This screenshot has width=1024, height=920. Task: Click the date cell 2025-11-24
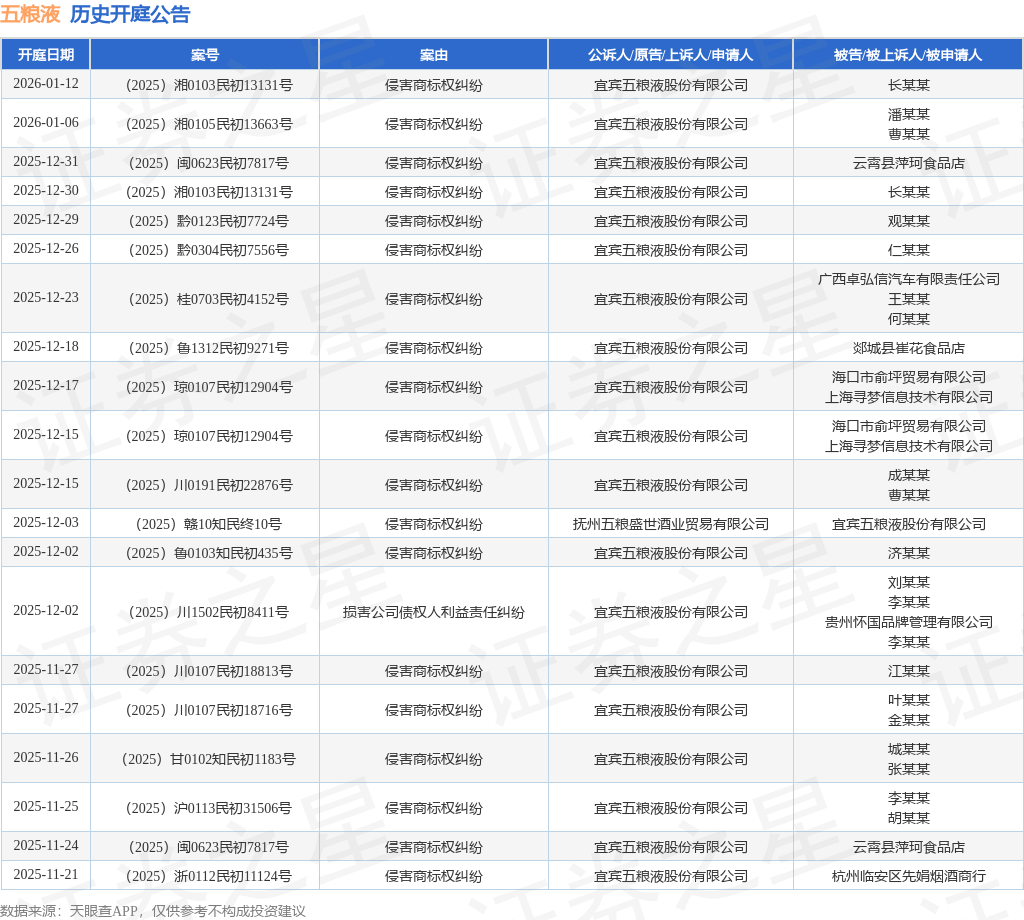click(x=46, y=846)
